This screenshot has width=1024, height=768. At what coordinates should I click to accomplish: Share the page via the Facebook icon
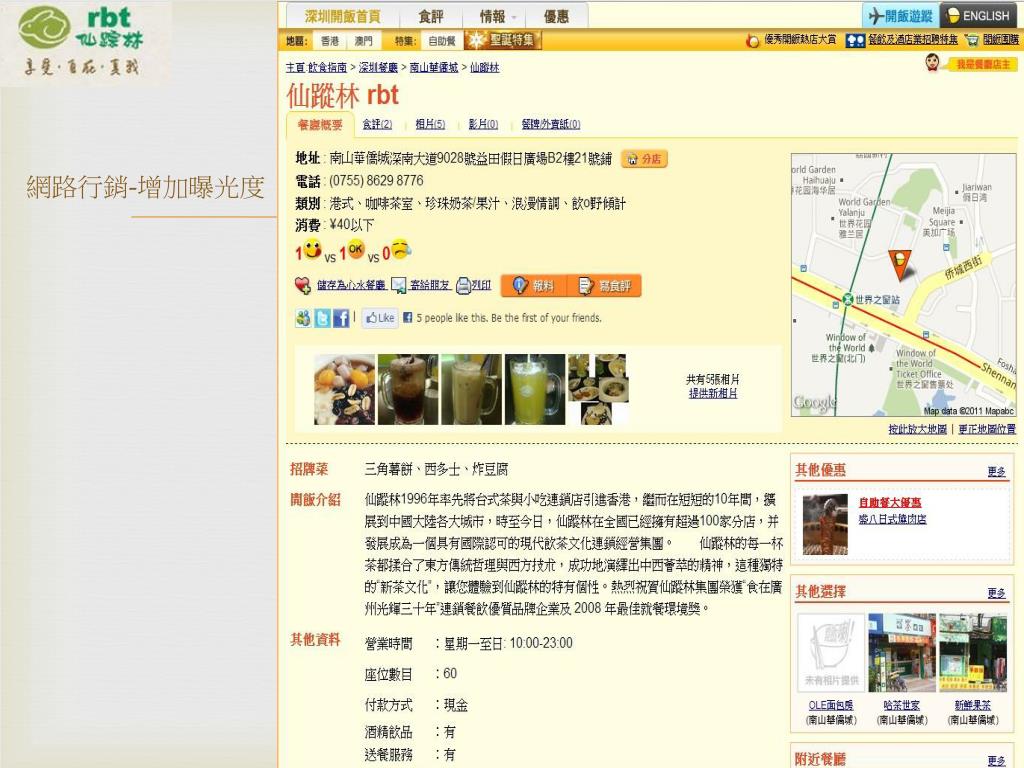[341, 318]
